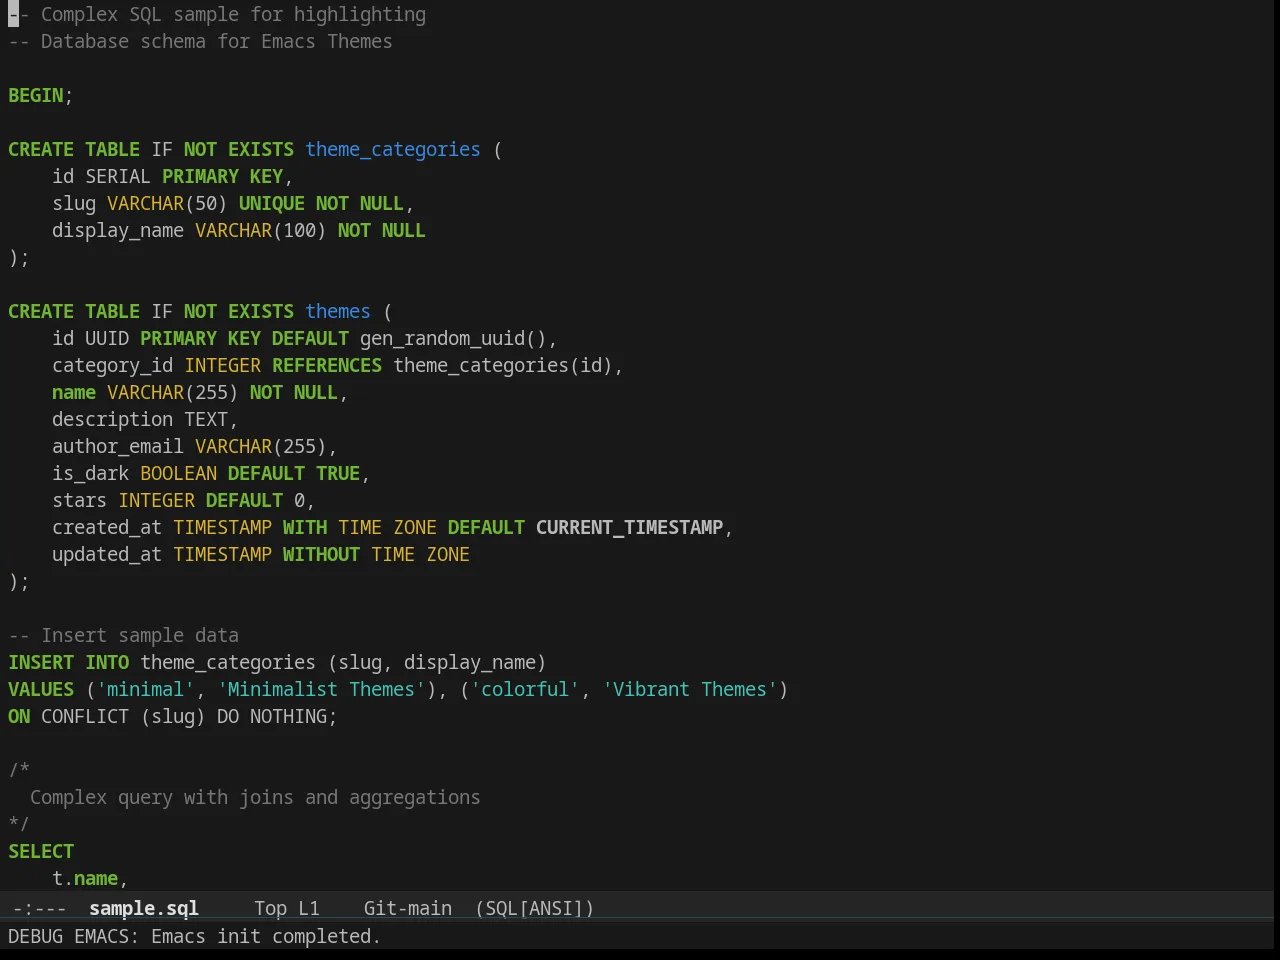The height and width of the screenshot is (960, 1280).
Task: Click the 'minimal' string literal
Action: coord(145,689)
